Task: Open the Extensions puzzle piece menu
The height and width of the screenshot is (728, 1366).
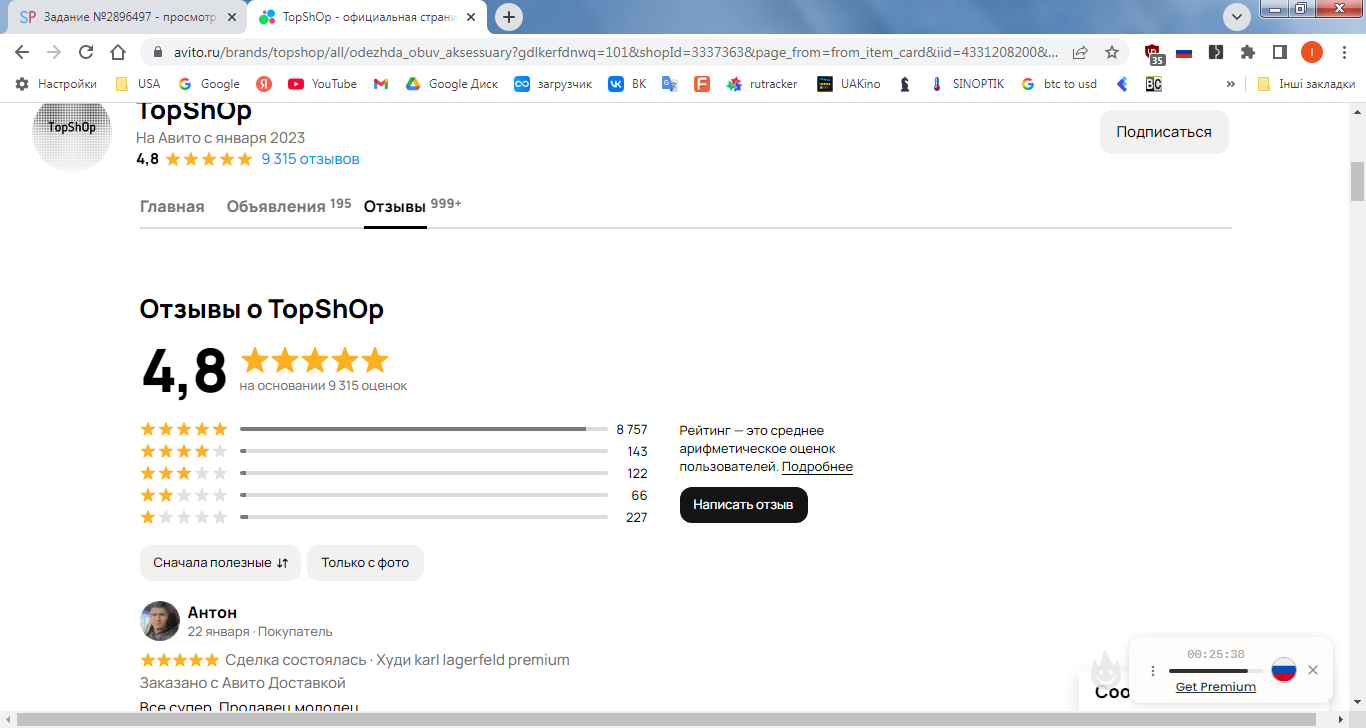Action: point(1247,52)
